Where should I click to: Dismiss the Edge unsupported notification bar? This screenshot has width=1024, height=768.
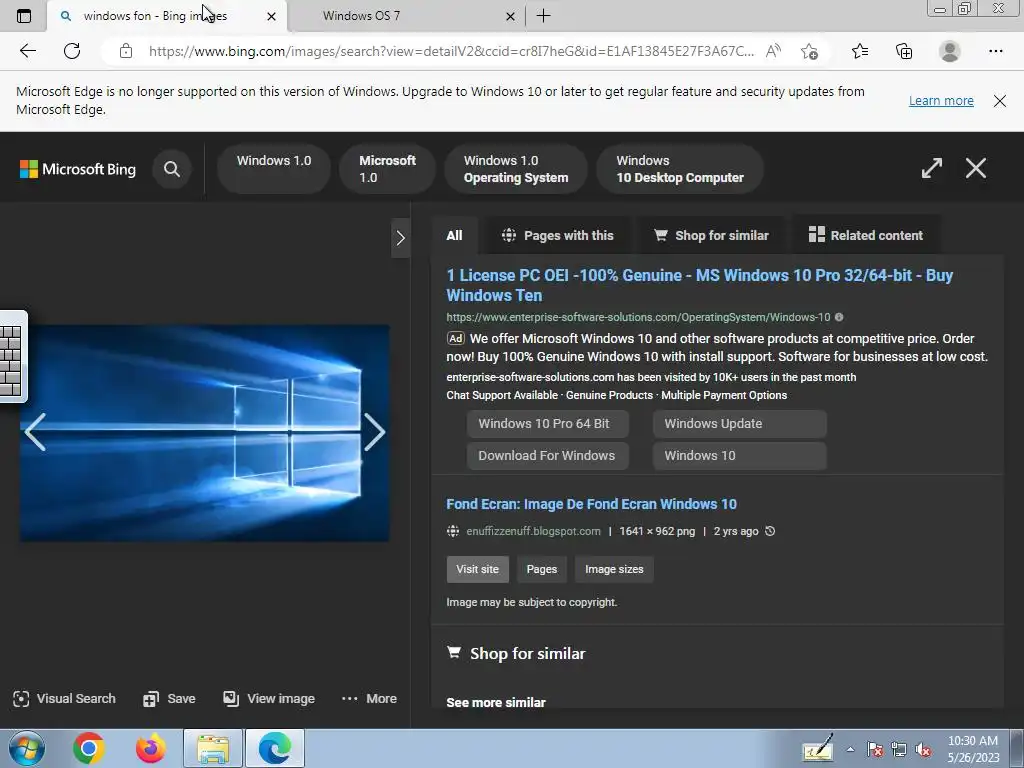999,101
